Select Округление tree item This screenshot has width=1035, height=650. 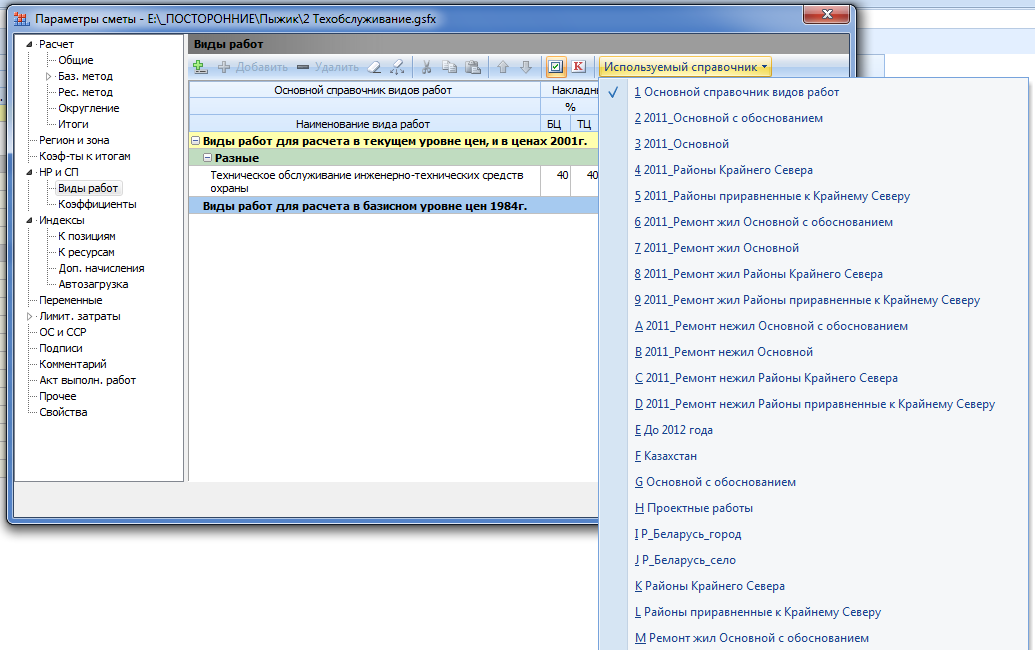pyautogui.click(x=88, y=108)
